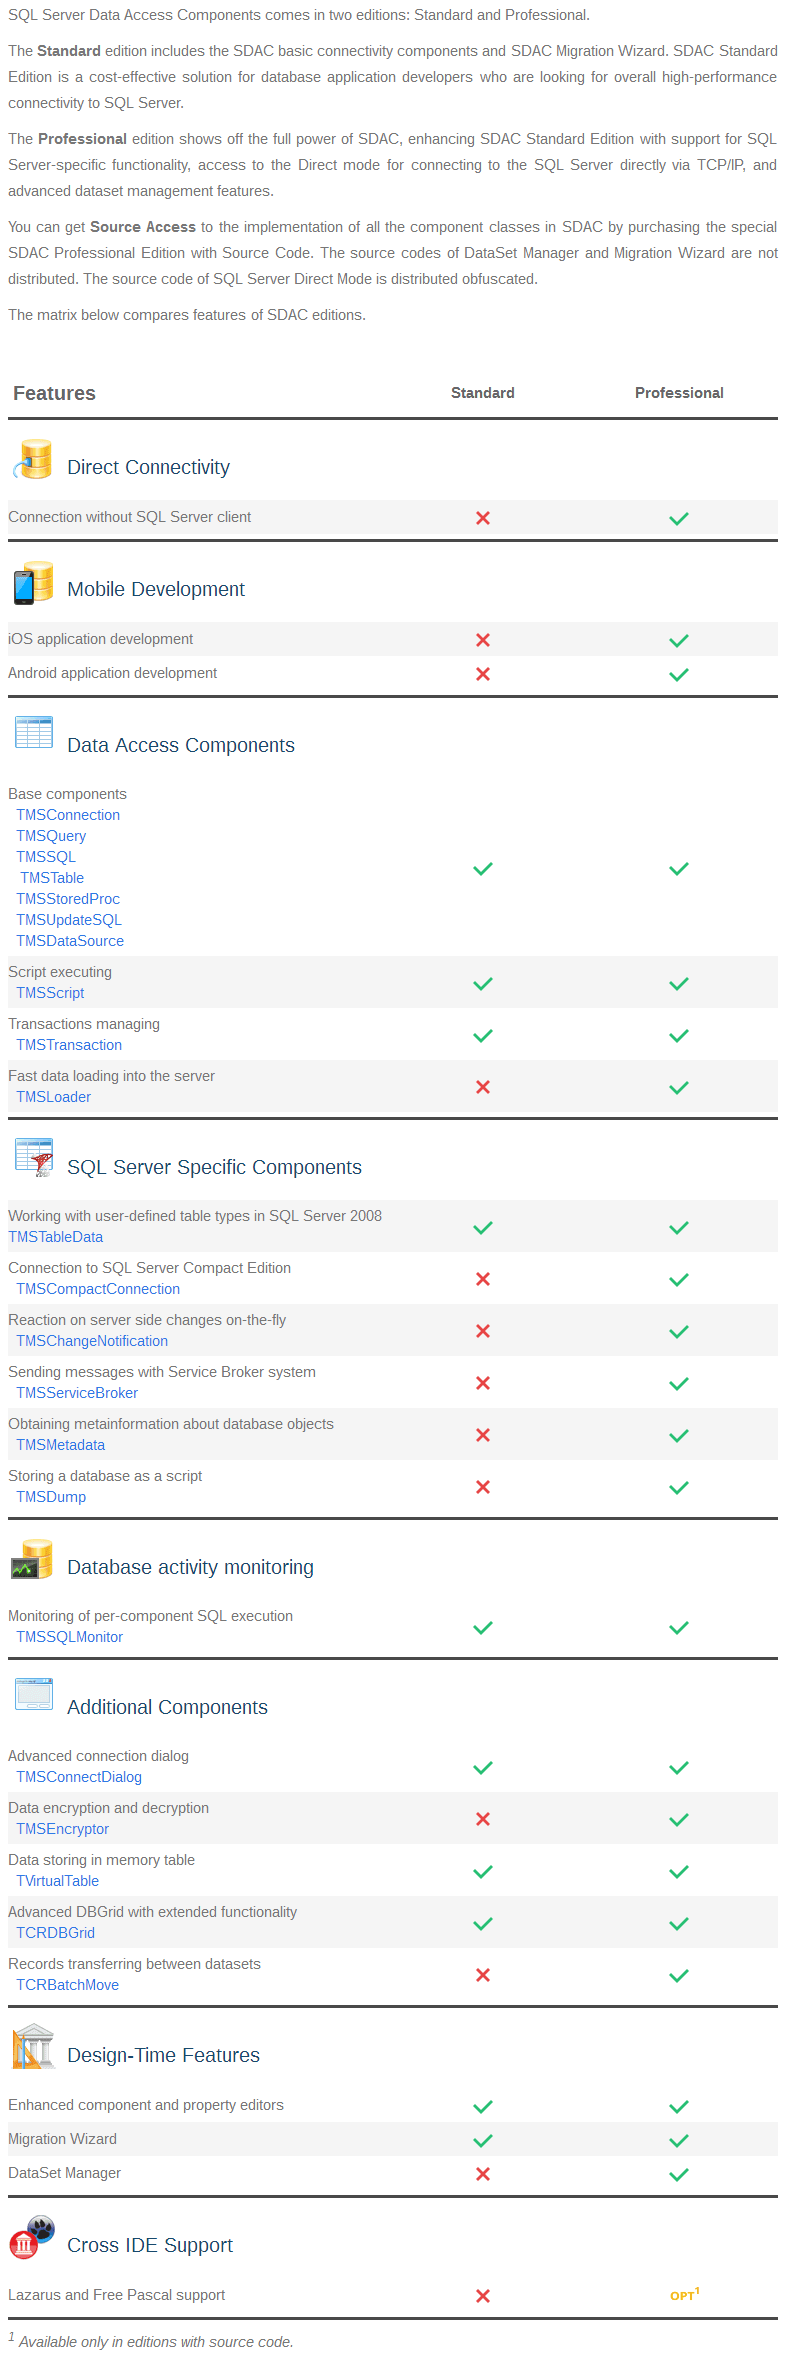Click the Direct Connectivity database icon

click(33, 460)
